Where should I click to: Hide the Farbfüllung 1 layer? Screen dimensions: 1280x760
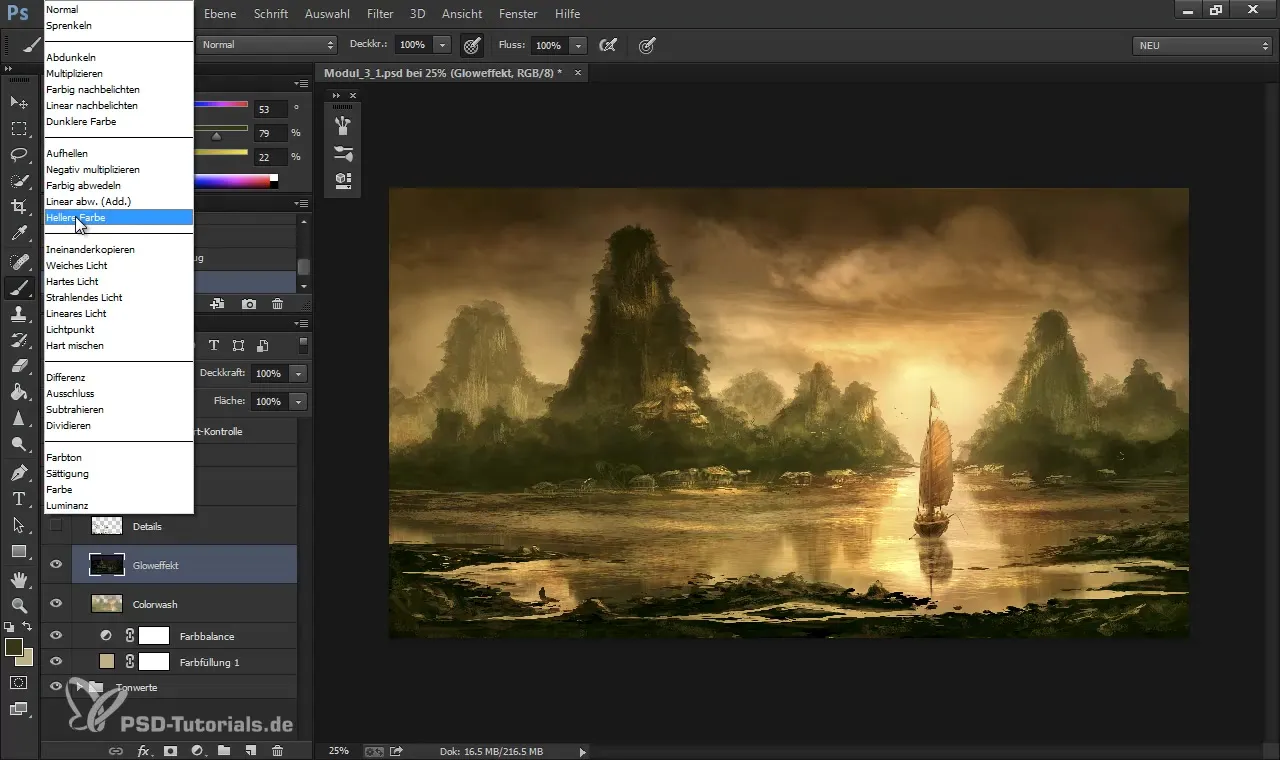(56, 661)
